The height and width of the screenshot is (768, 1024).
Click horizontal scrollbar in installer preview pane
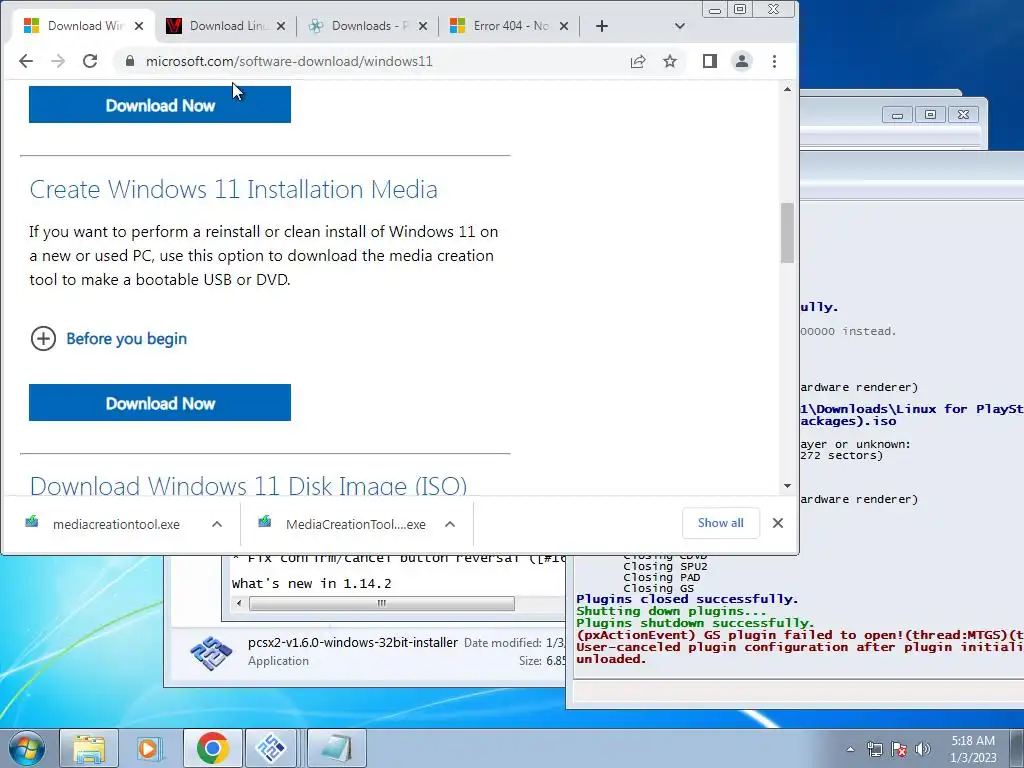click(x=381, y=603)
